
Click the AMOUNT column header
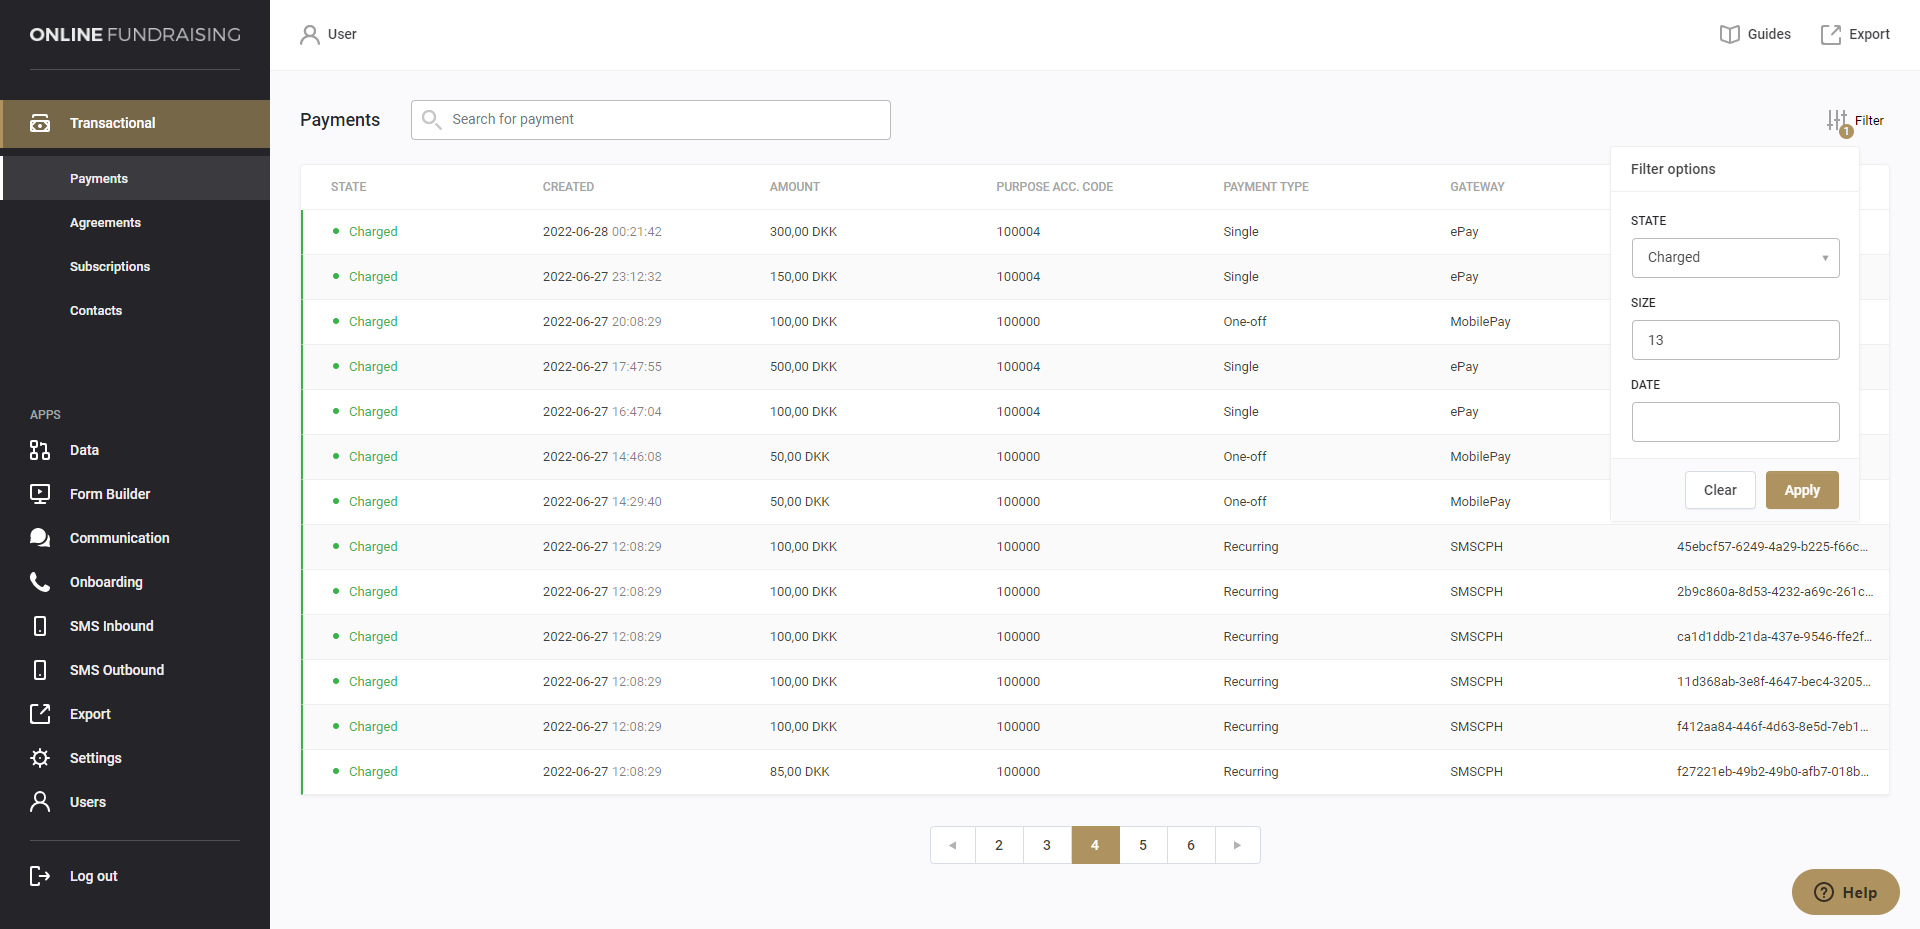(795, 187)
